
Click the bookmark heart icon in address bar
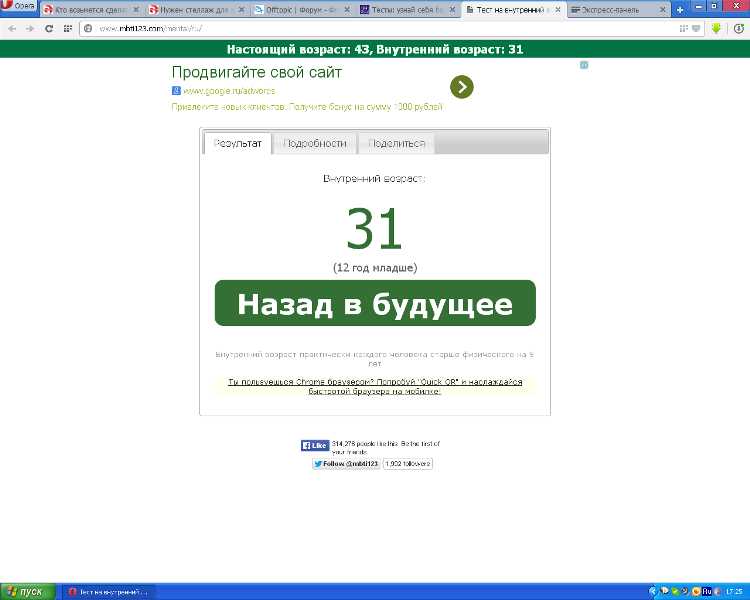696,28
